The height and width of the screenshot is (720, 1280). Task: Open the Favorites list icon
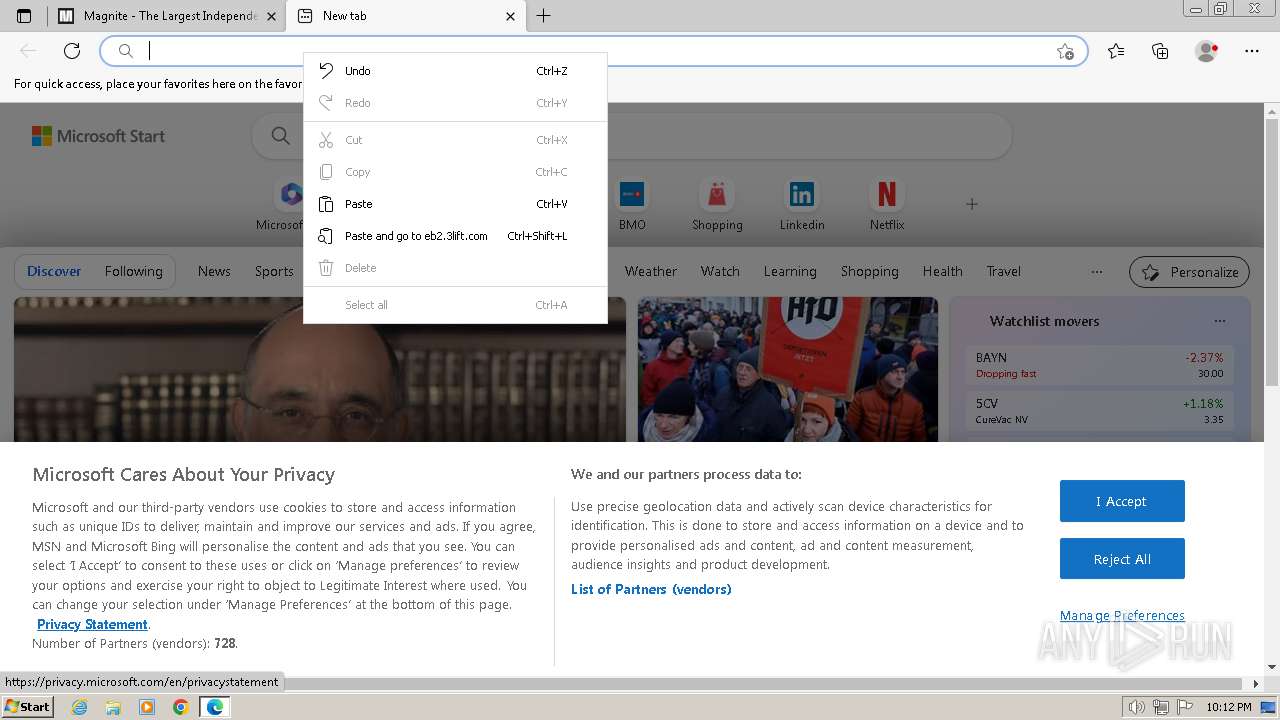coord(1116,51)
